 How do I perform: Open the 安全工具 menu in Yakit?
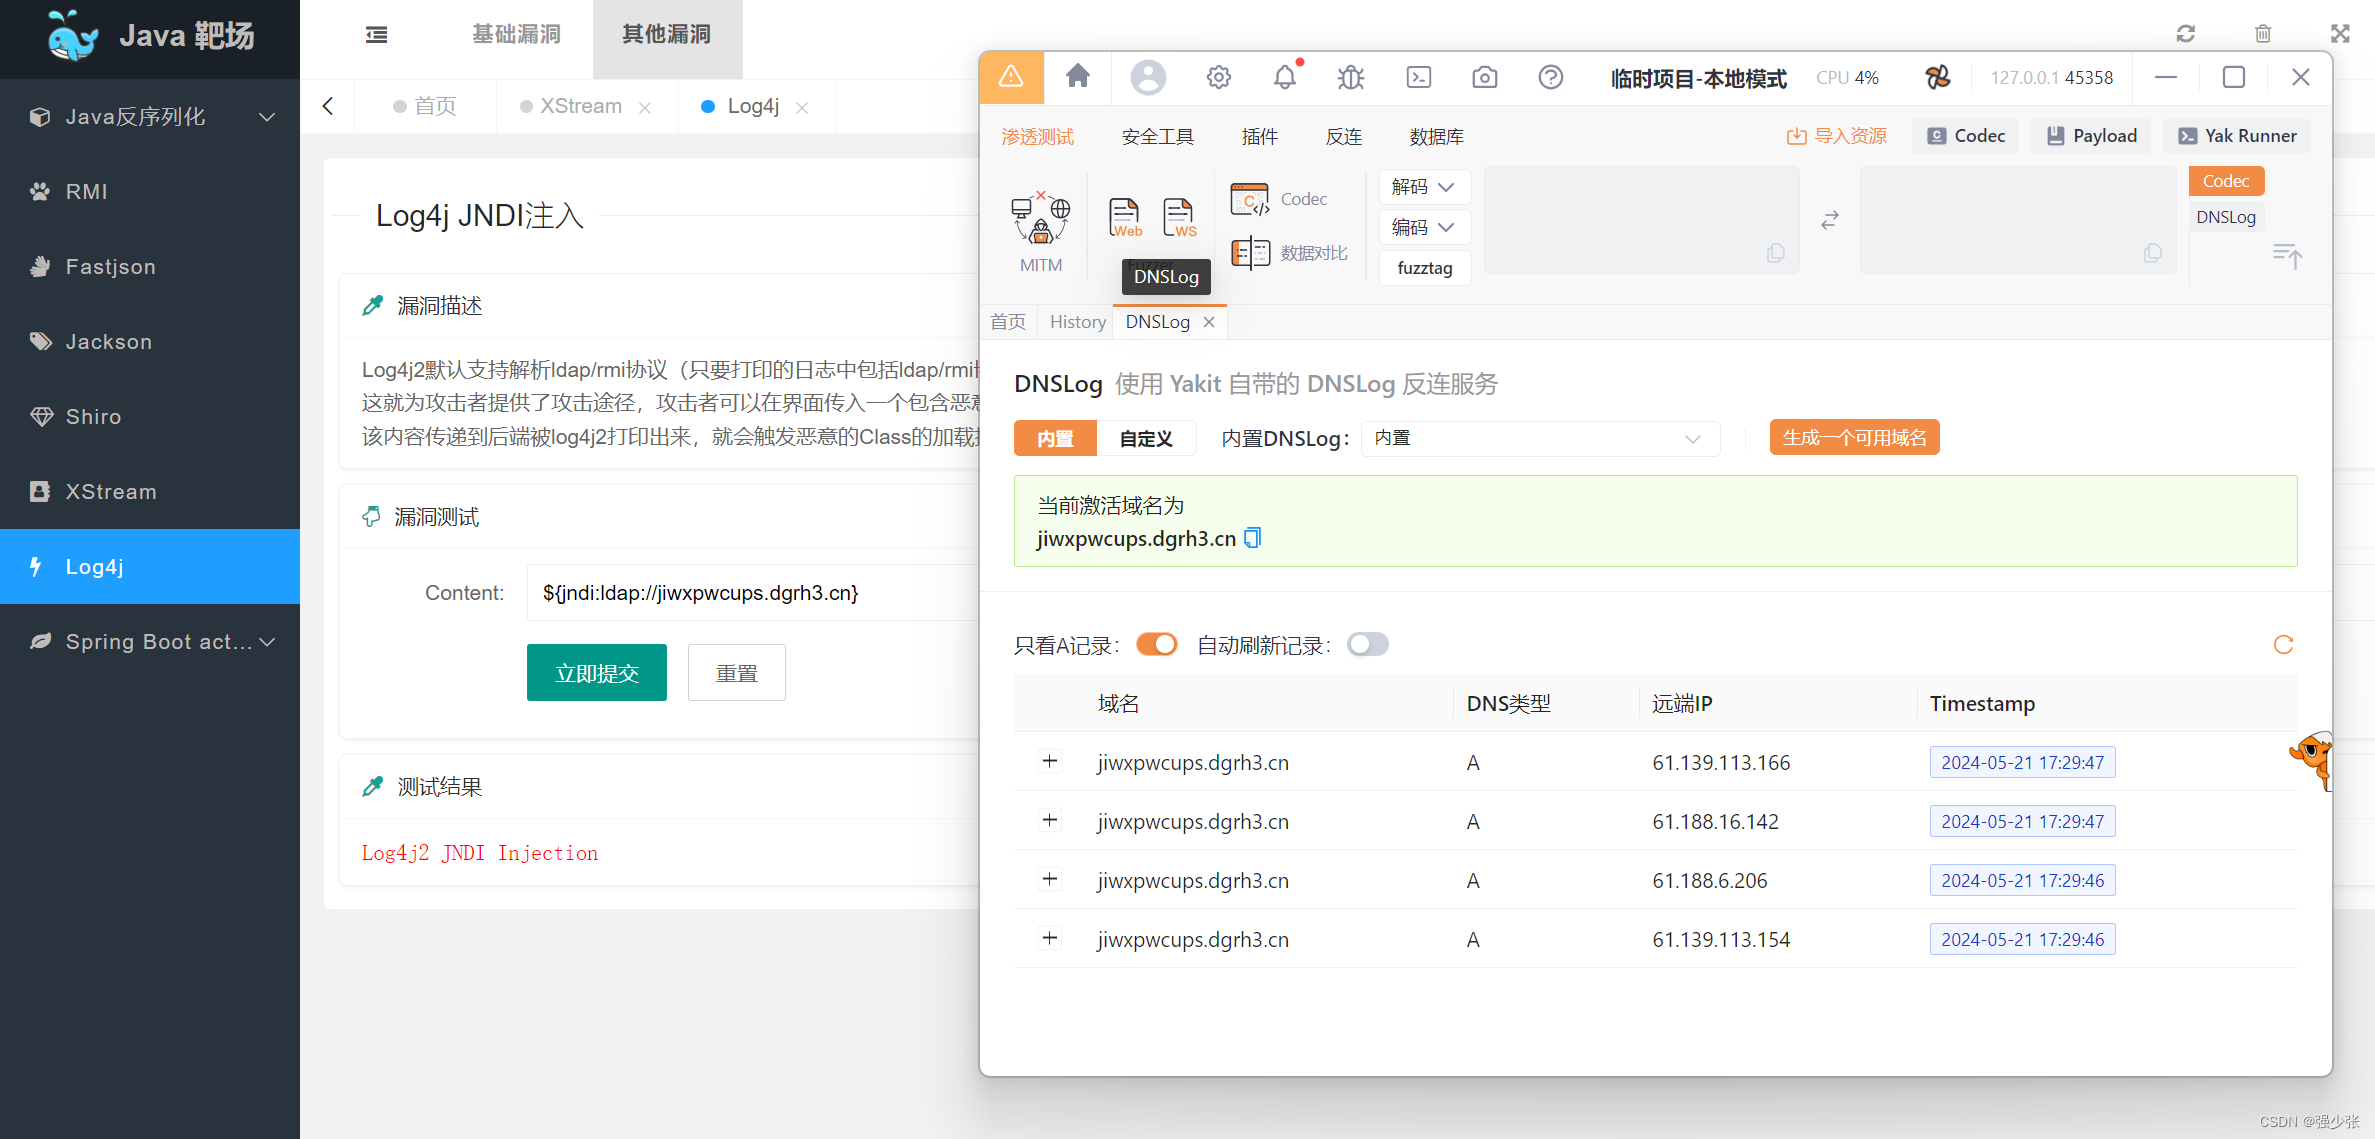[1157, 137]
